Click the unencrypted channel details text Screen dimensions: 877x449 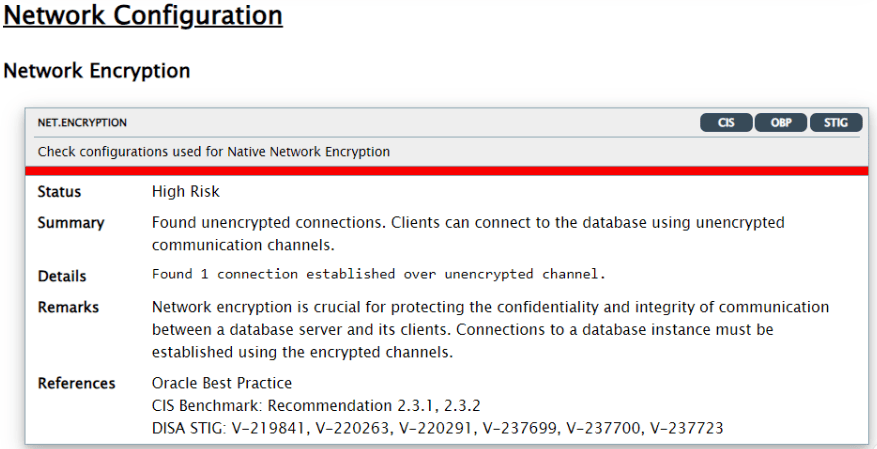(x=379, y=274)
